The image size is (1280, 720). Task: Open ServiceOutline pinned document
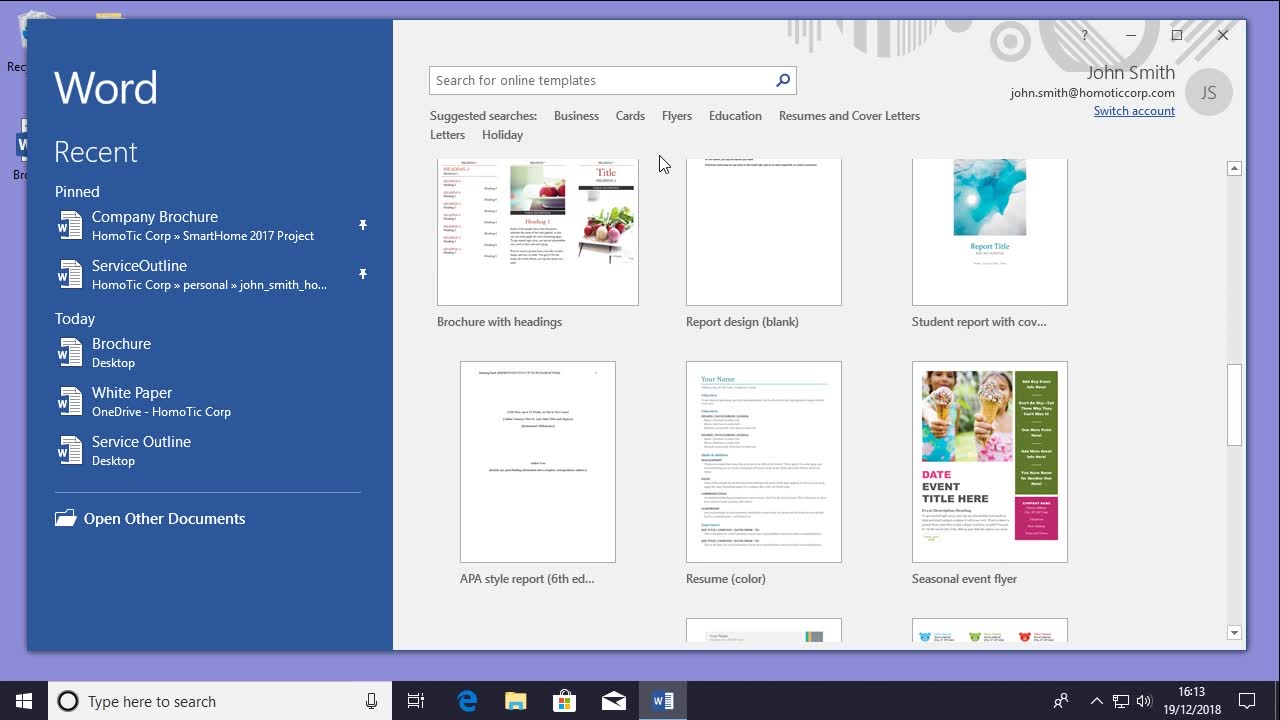pyautogui.click(x=212, y=275)
